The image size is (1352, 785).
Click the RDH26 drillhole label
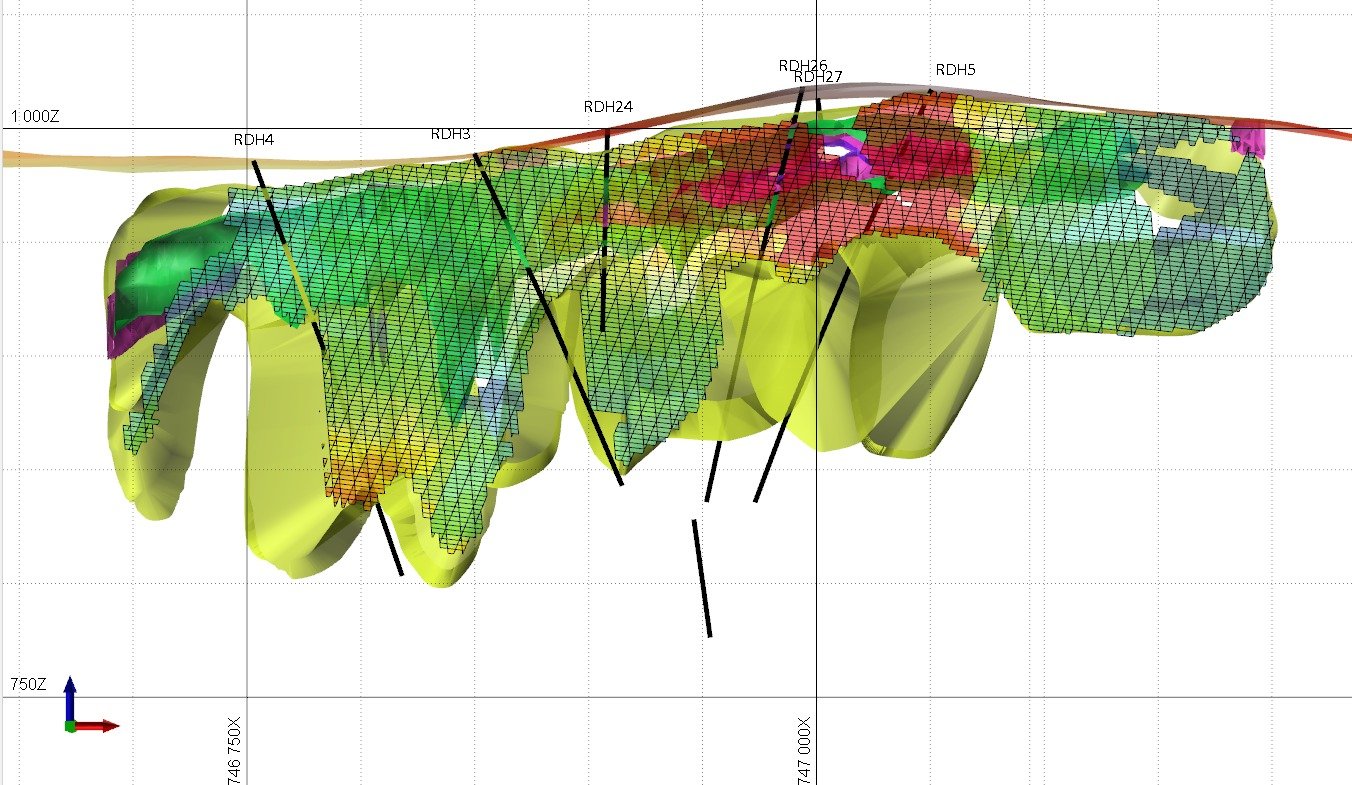(803, 66)
